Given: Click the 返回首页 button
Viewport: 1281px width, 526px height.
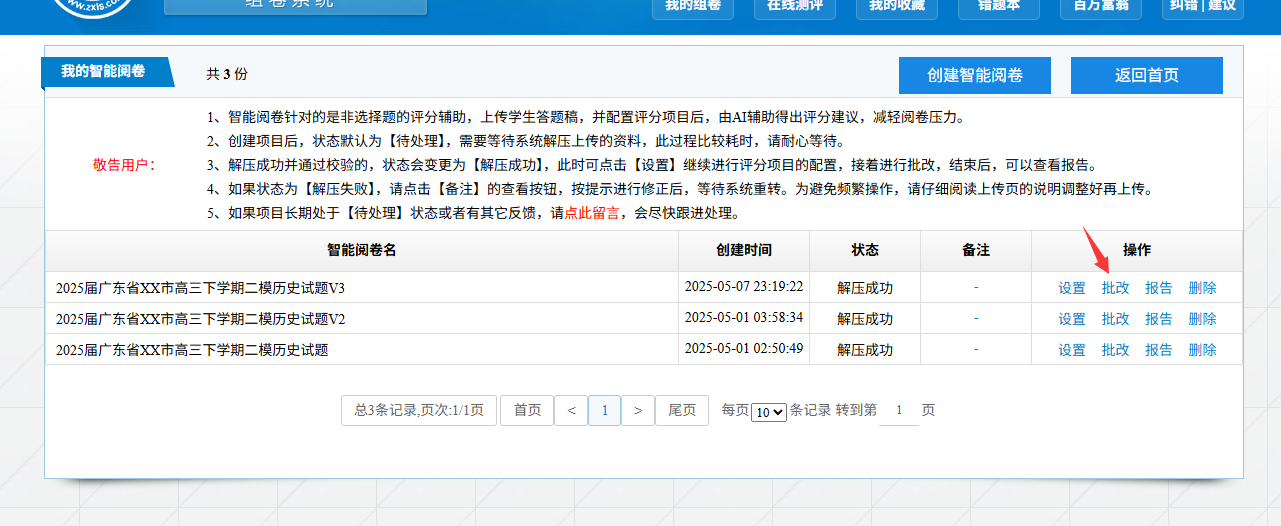Looking at the screenshot, I should pos(1146,75).
